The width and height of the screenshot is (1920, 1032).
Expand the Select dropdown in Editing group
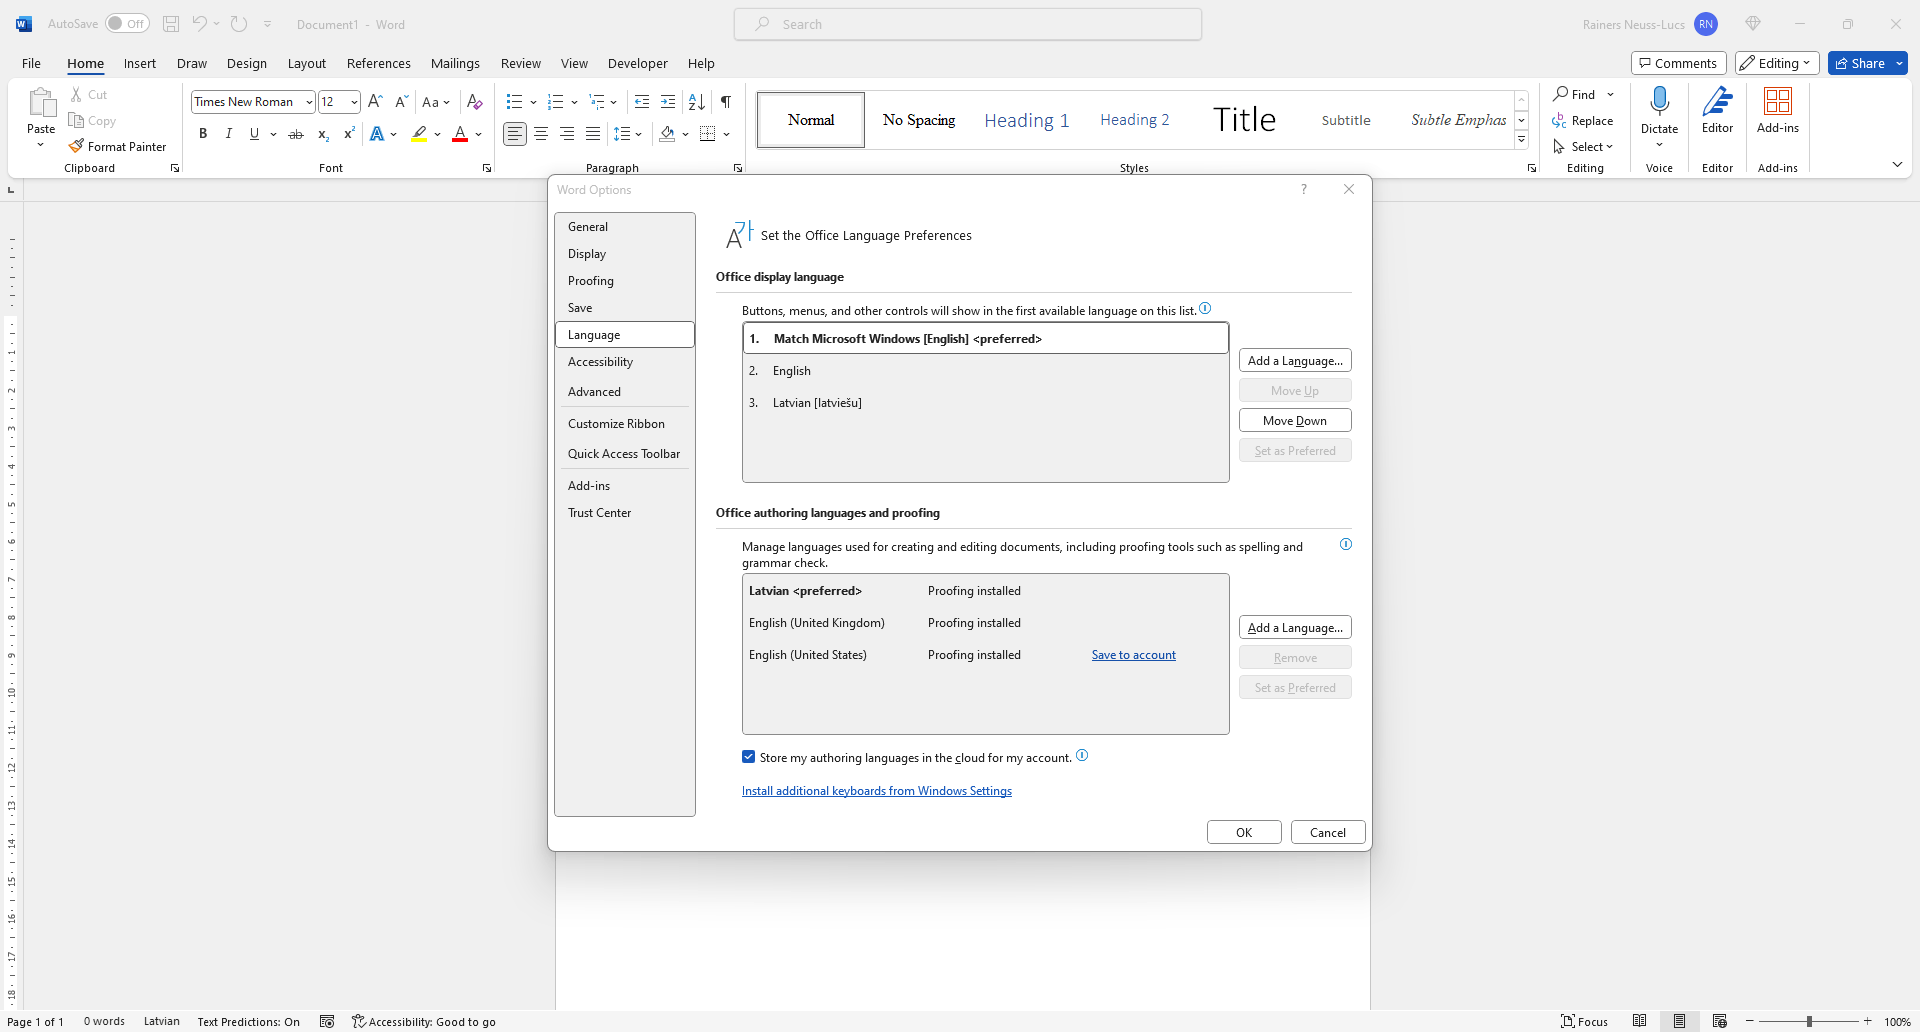click(1584, 146)
